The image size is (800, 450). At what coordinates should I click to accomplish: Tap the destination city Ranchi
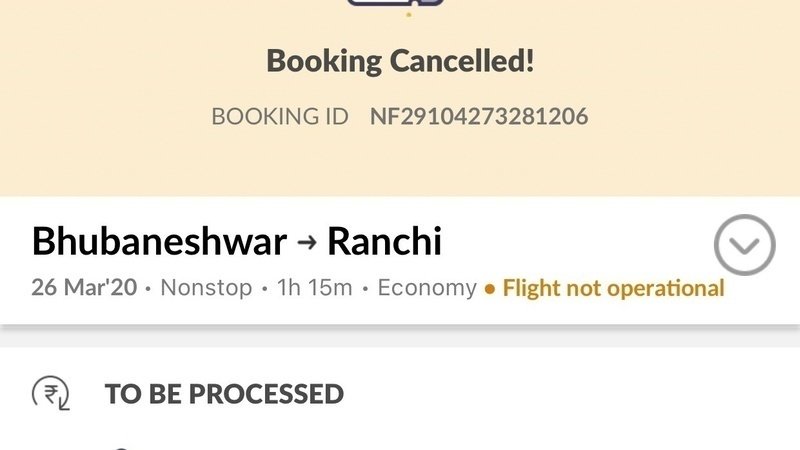(385, 241)
